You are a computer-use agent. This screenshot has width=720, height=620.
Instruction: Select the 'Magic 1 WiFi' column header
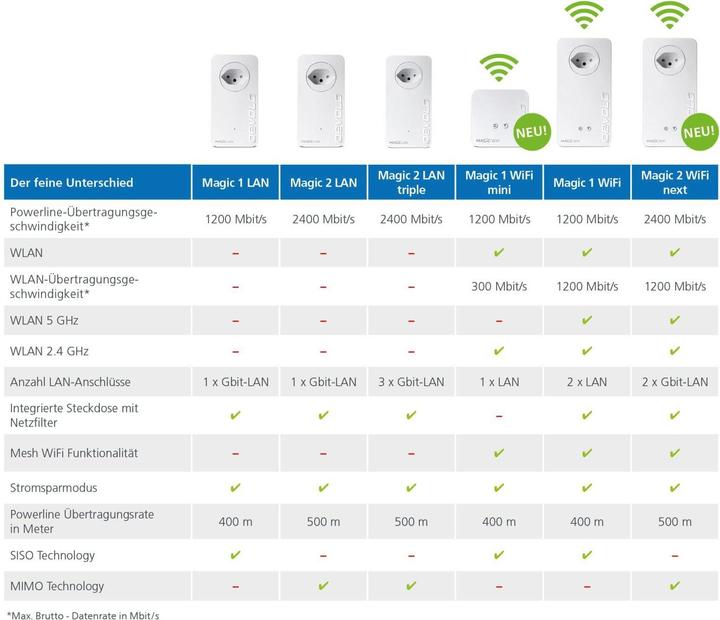click(587, 182)
